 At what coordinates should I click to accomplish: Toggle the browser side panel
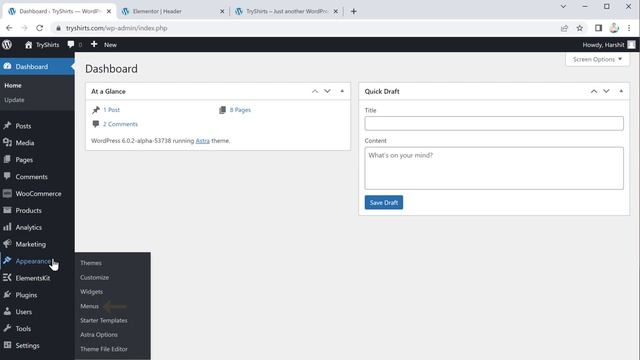[598, 28]
